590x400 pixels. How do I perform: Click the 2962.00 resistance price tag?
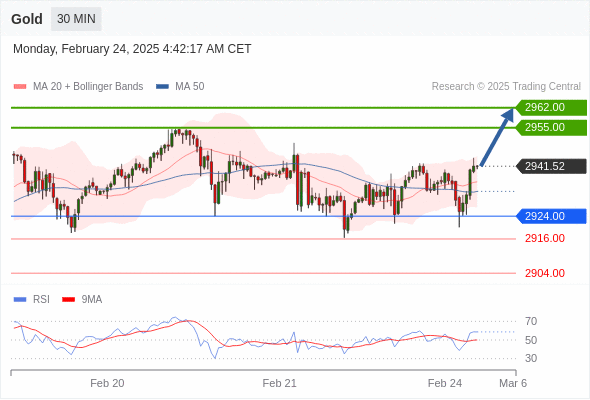coord(551,108)
